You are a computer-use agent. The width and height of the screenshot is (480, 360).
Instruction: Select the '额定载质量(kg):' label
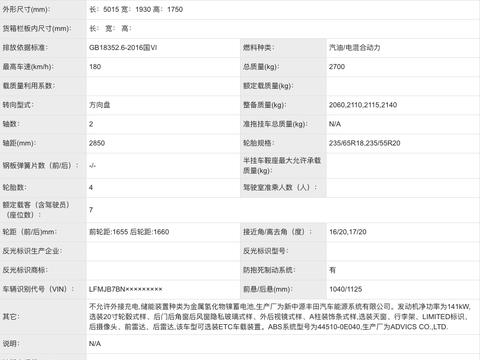268,86
